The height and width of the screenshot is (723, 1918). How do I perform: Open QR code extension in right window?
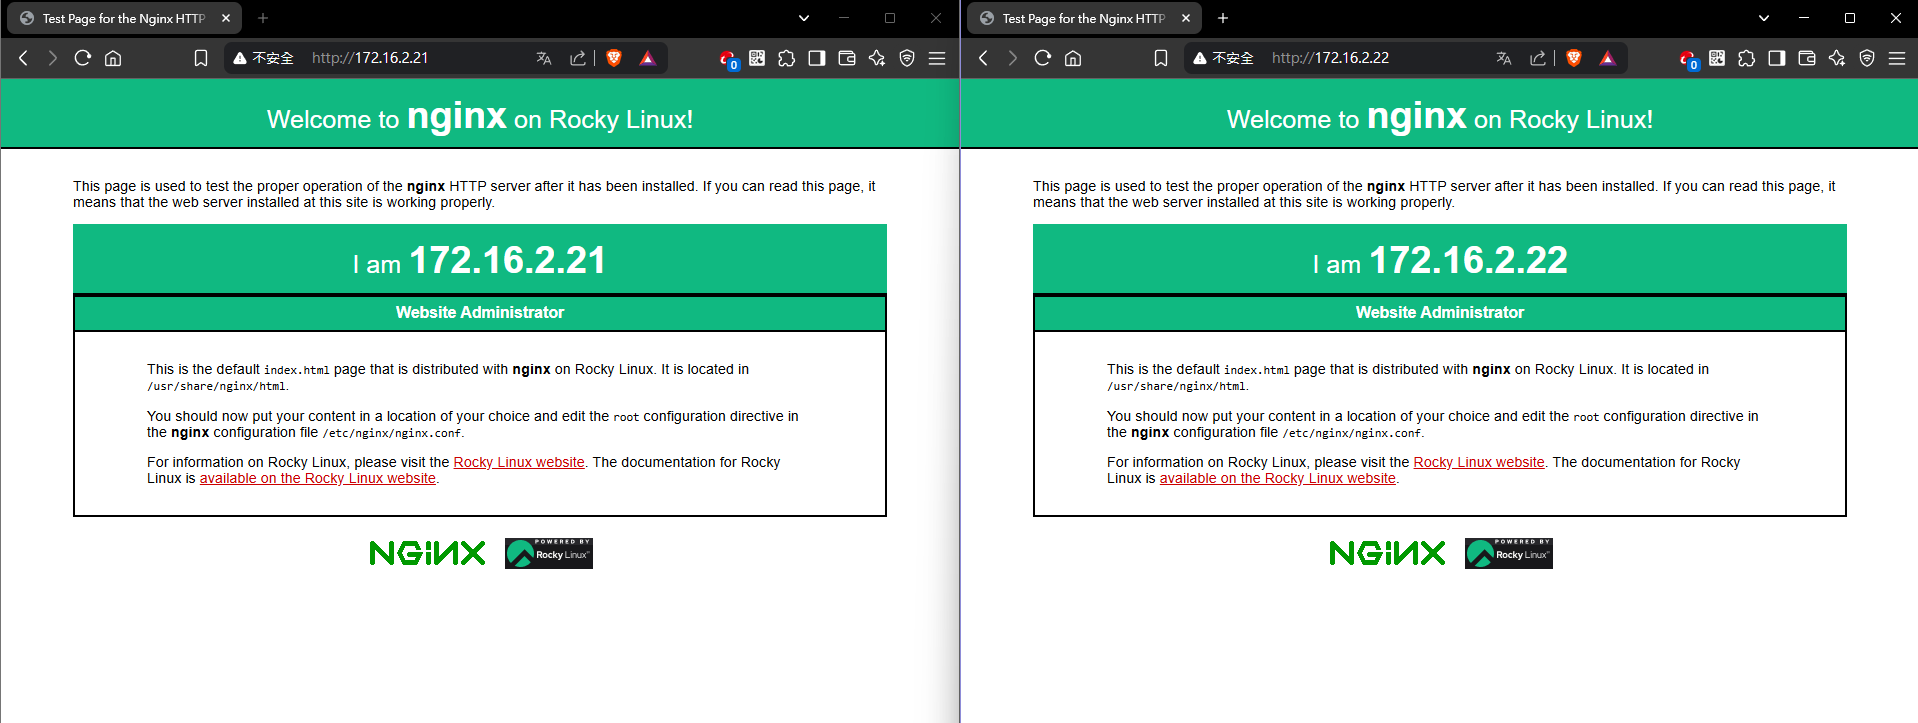1717,58
